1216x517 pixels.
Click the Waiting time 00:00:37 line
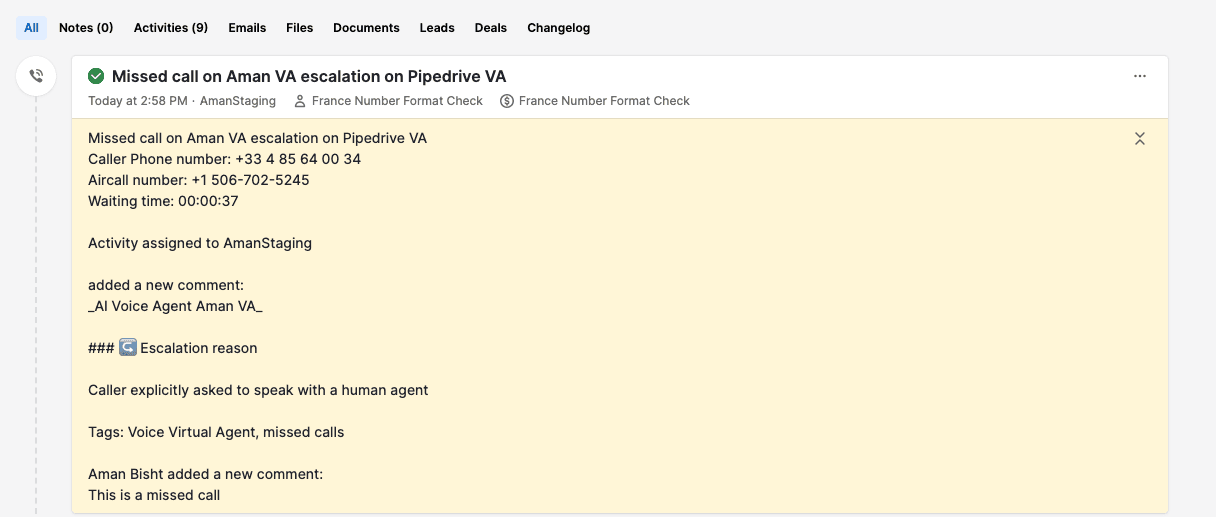[163, 201]
